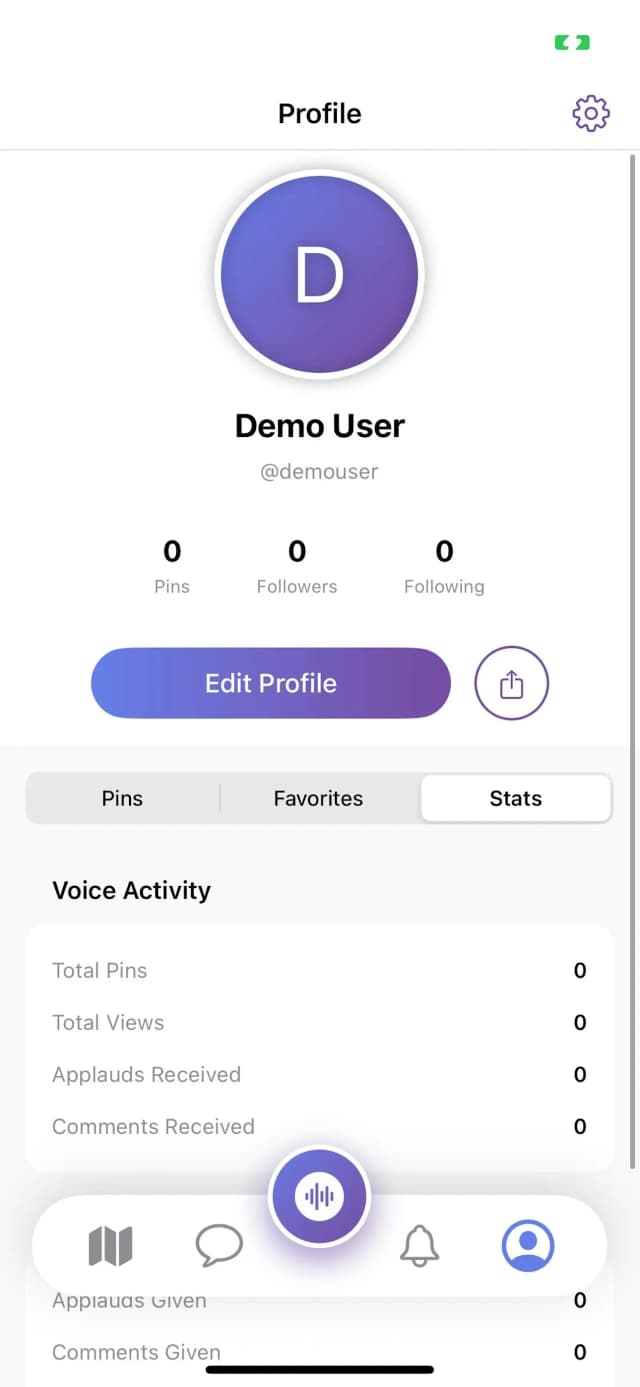The height and width of the screenshot is (1387, 640).
Task: Open the Following count
Action: click(x=444, y=565)
